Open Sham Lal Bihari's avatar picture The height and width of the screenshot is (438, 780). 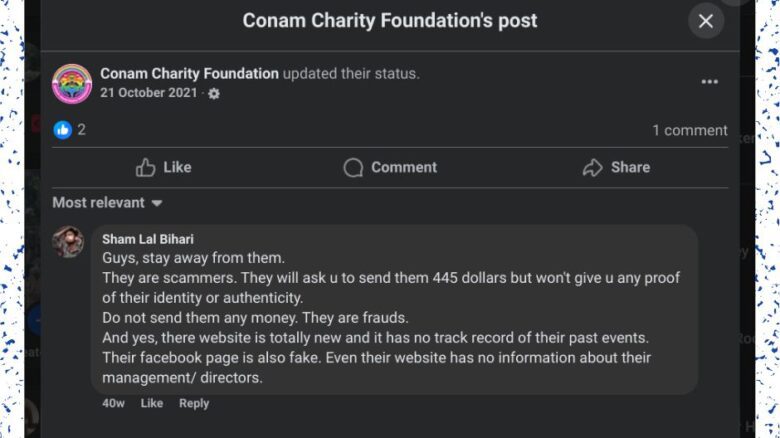(68, 241)
